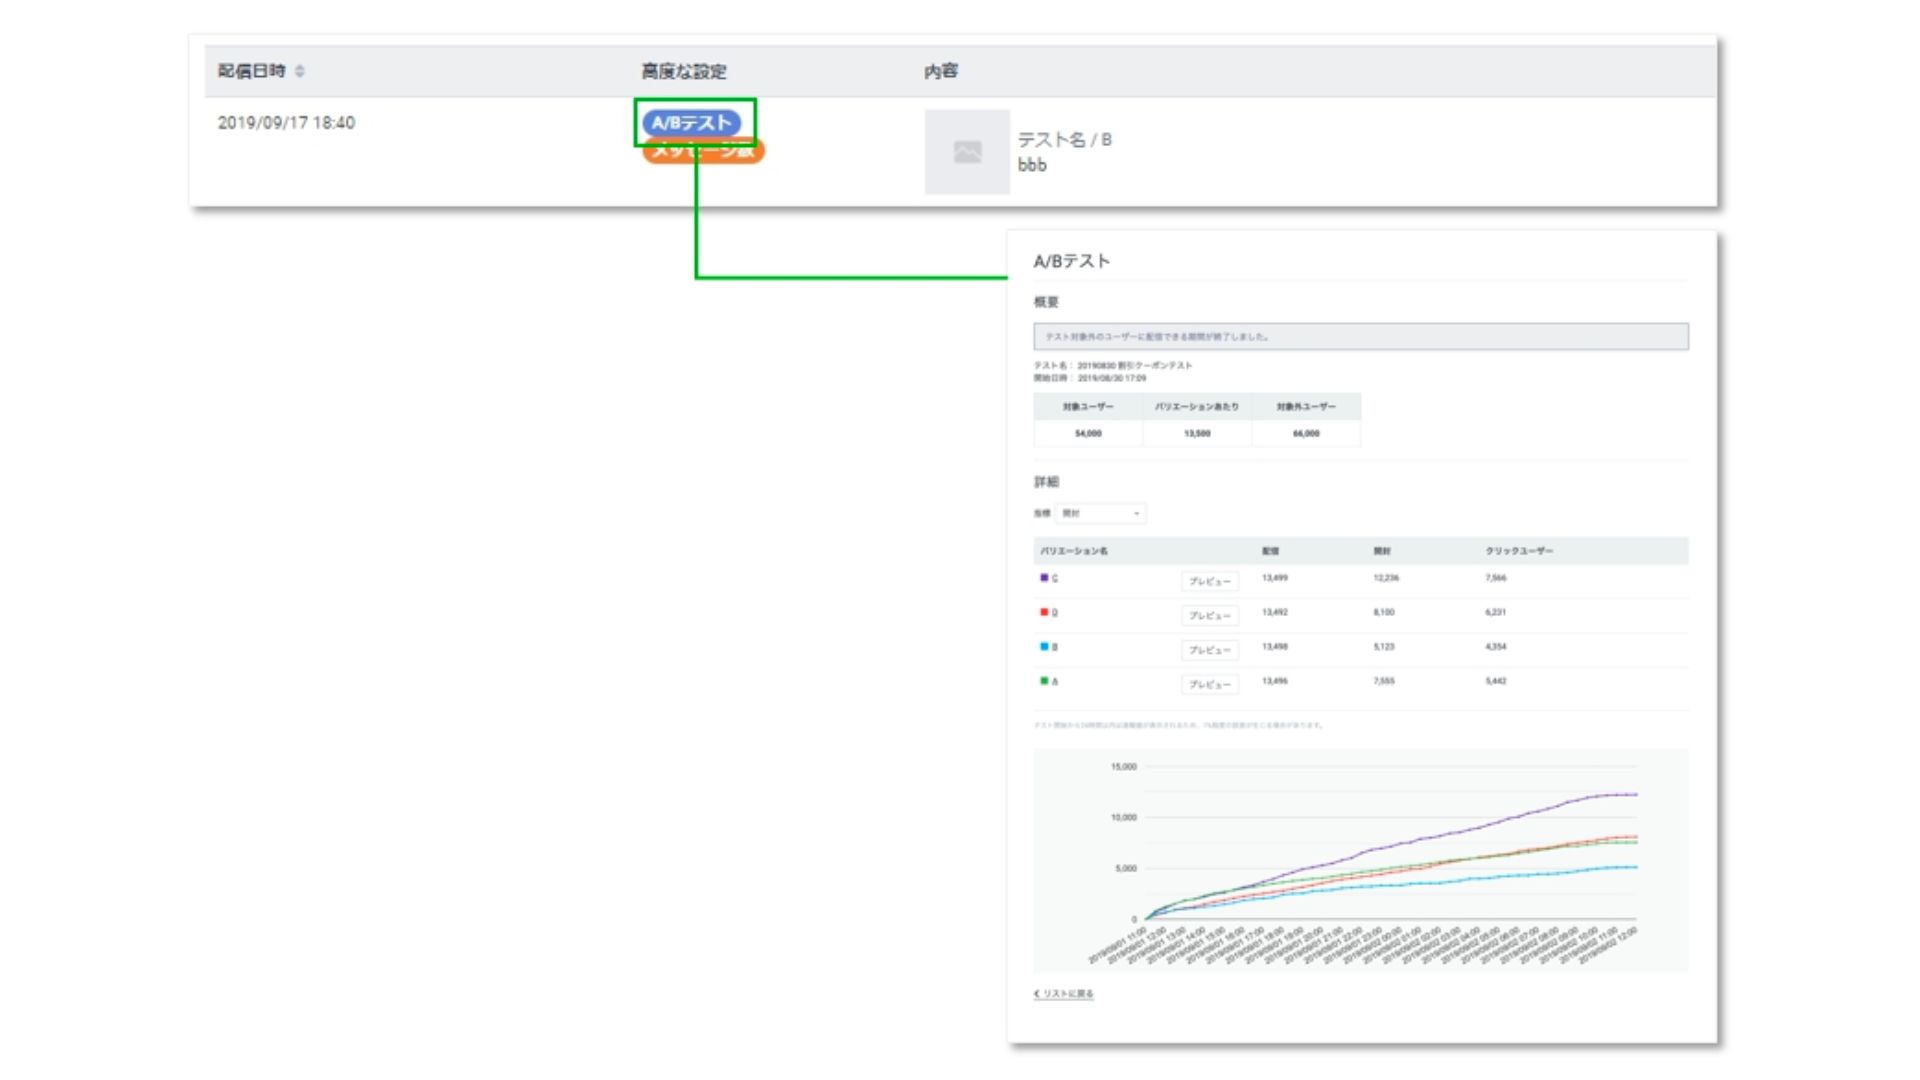Screen dimensions: 1920x1080
Task: Click リストに戻る back link
Action: (1068, 994)
